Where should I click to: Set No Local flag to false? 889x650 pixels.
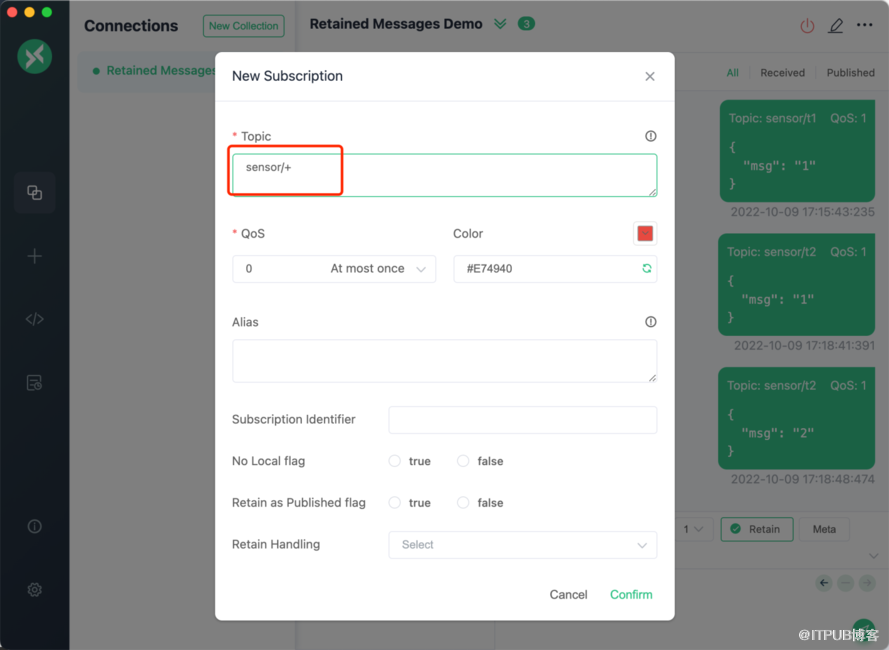click(463, 461)
